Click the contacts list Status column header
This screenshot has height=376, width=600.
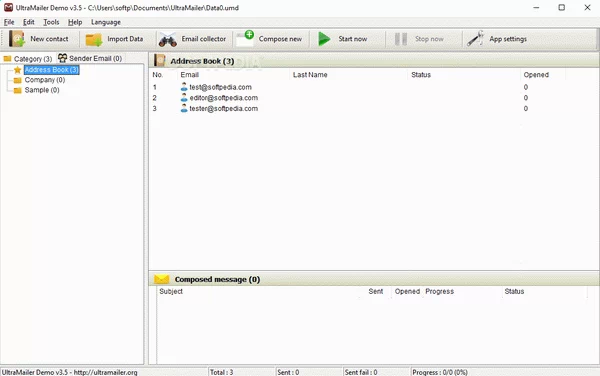pyautogui.click(x=421, y=75)
